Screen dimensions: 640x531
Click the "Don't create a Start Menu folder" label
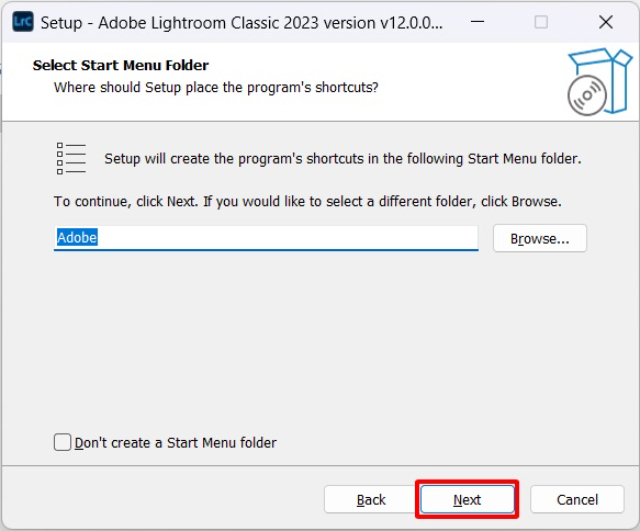[x=176, y=442]
